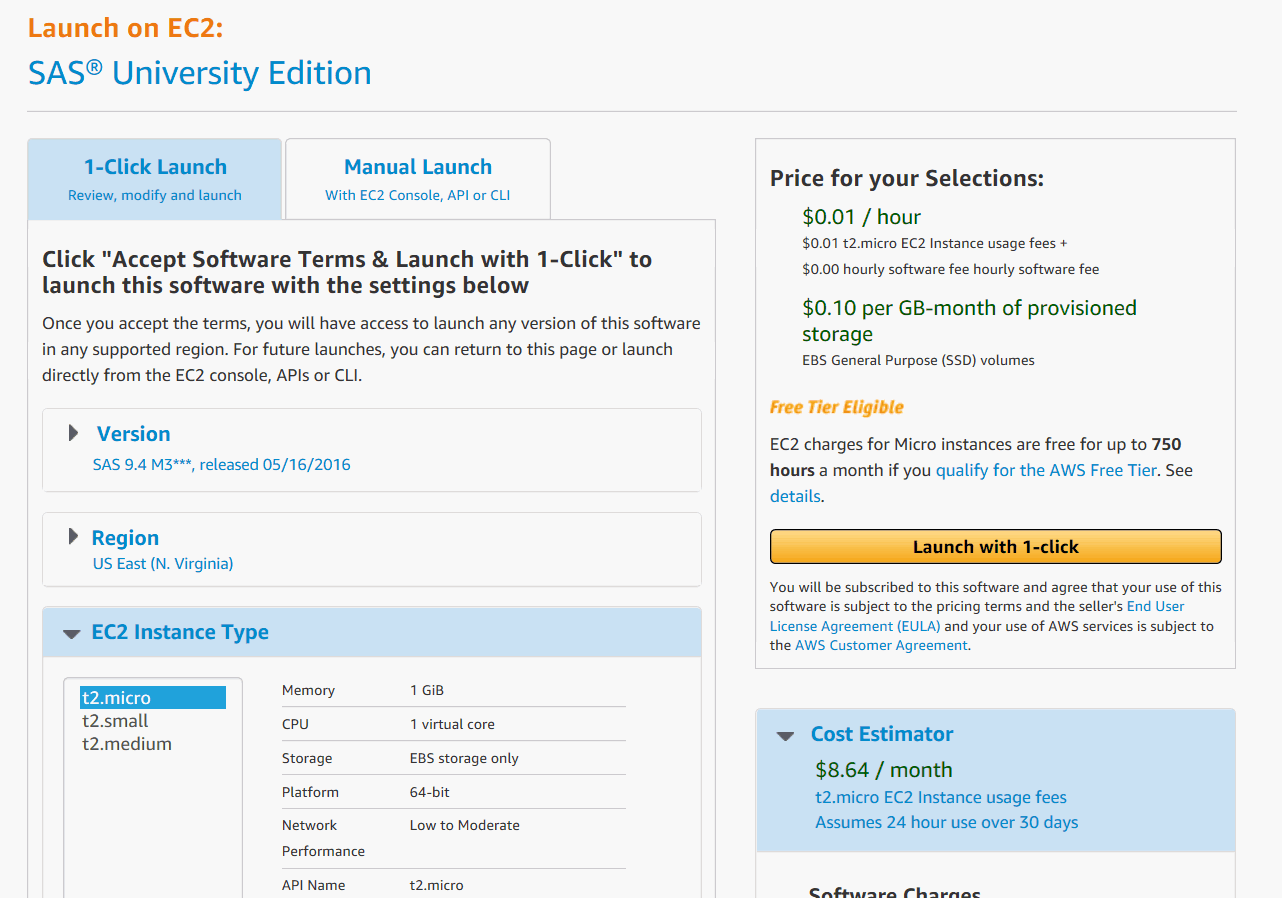Click the EBS storage only value
Viewport: 1282px width, 898px height.
tap(464, 758)
